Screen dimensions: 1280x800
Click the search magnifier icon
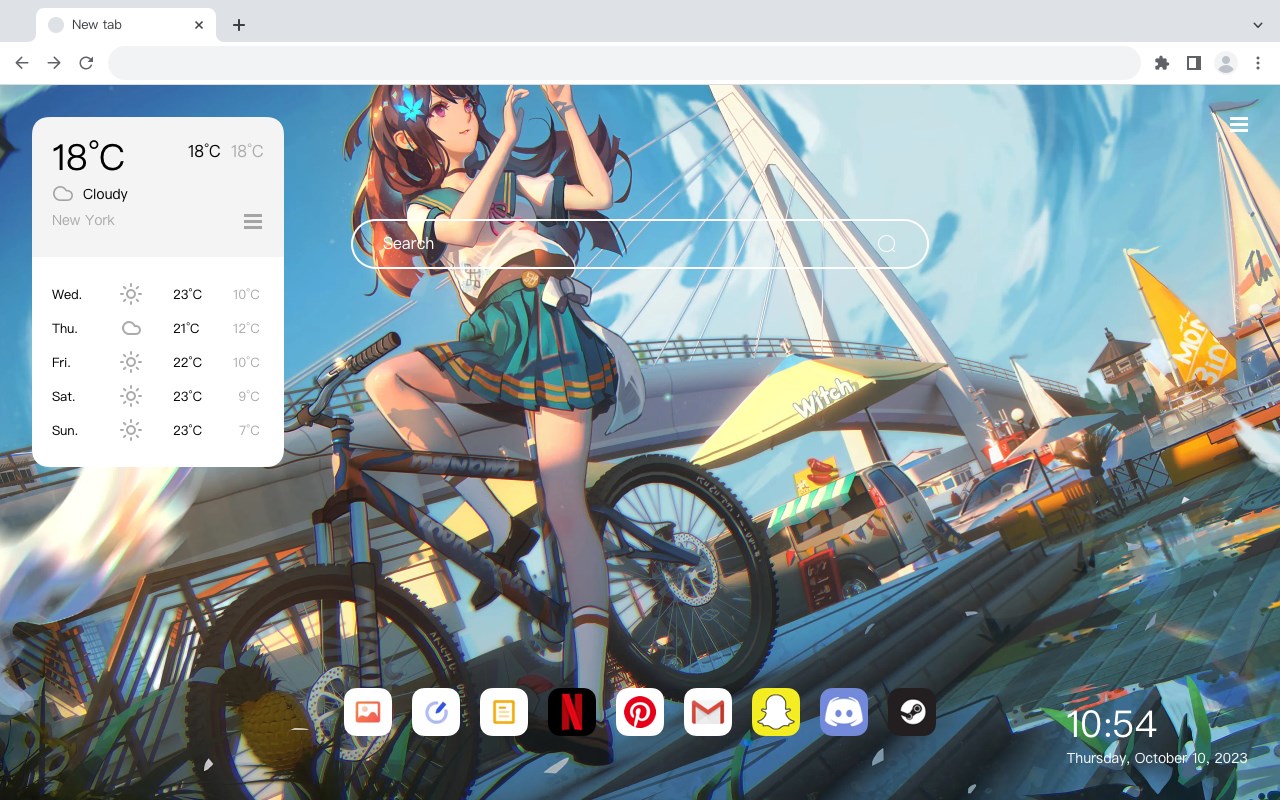click(x=887, y=244)
